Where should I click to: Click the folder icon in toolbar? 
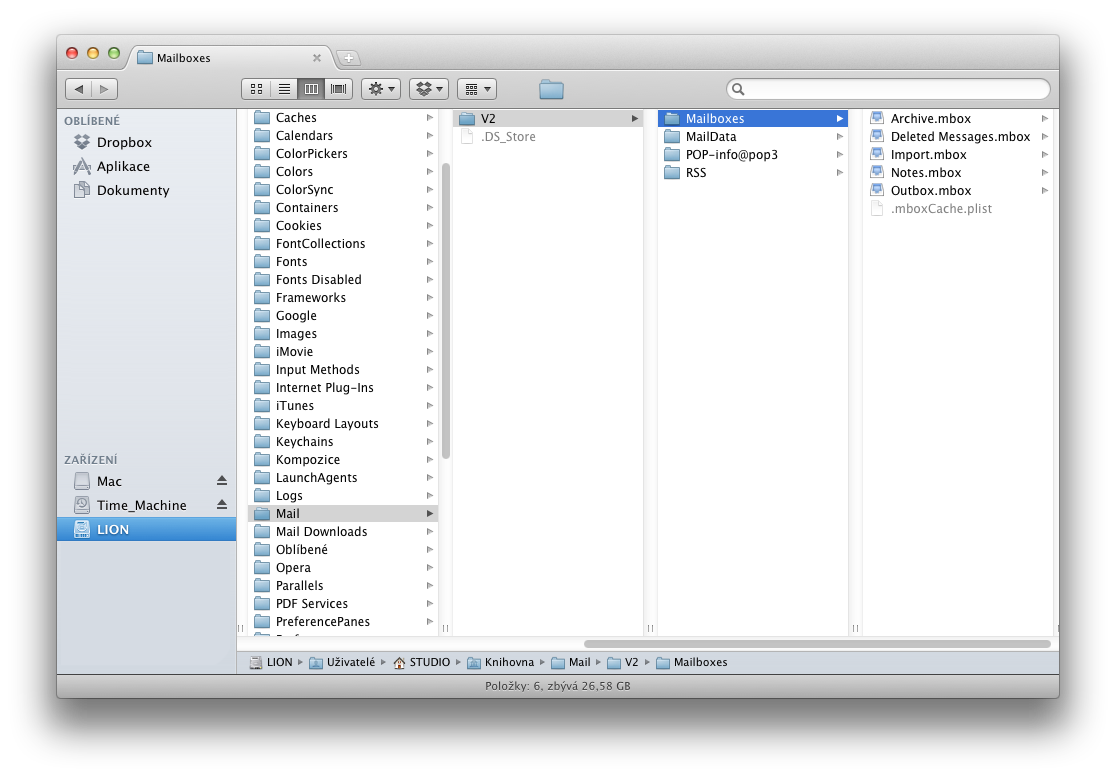551,90
